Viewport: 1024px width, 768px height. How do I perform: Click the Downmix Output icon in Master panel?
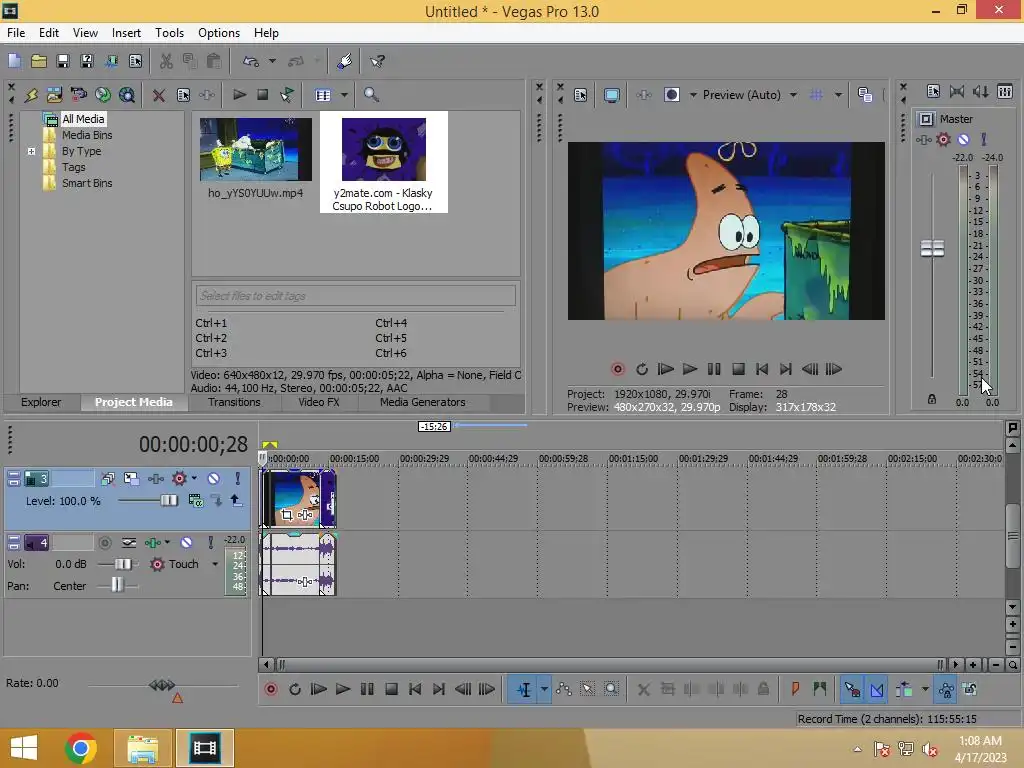(957, 91)
